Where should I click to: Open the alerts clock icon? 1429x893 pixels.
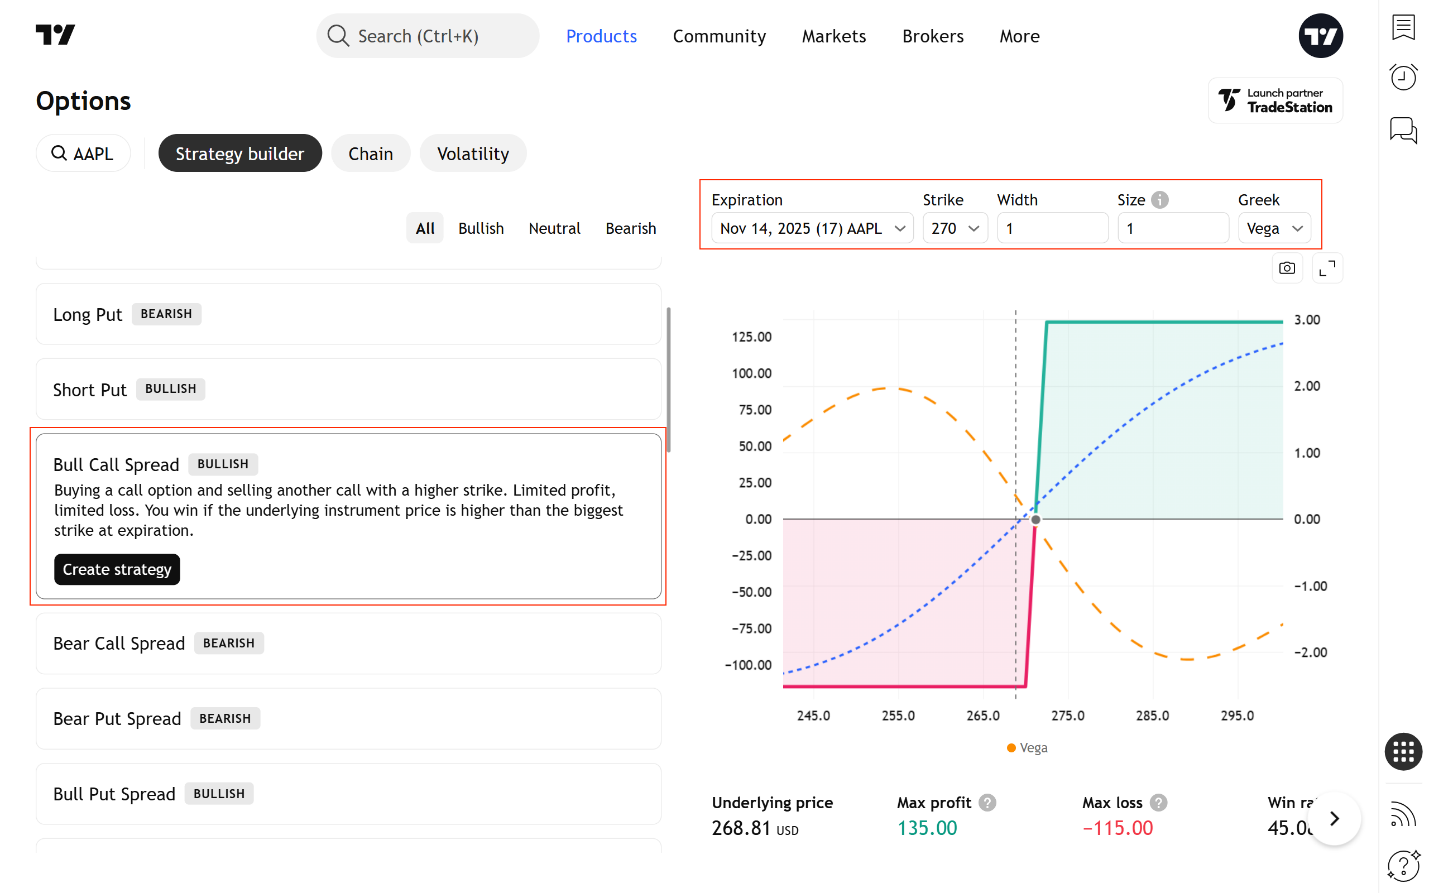(1403, 77)
